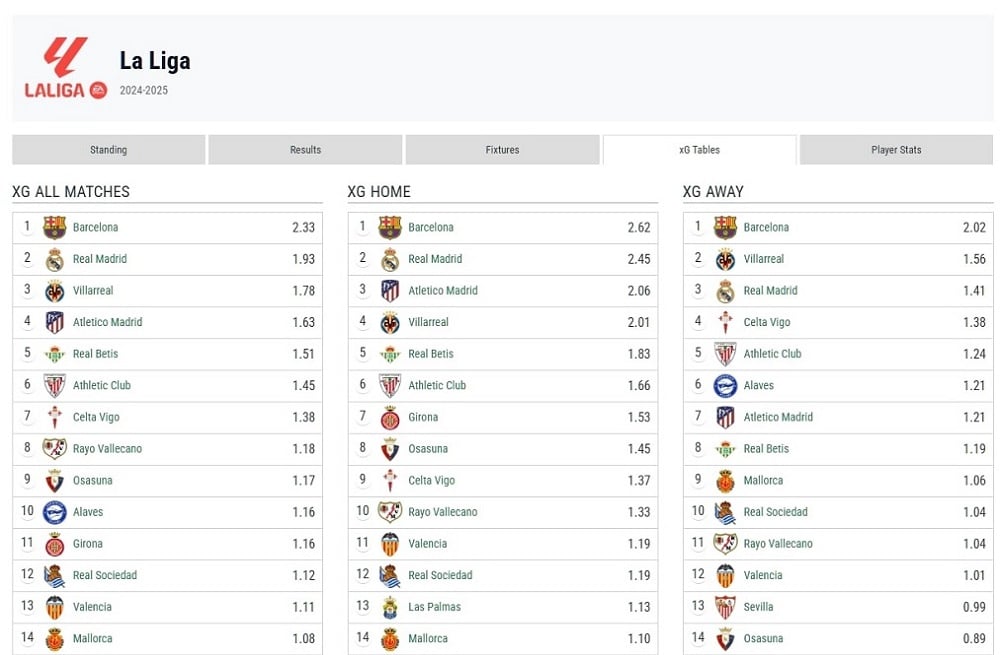Select the xG Tables tab
The width and height of the screenshot is (1000, 655).
pyautogui.click(x=700, y=150)
